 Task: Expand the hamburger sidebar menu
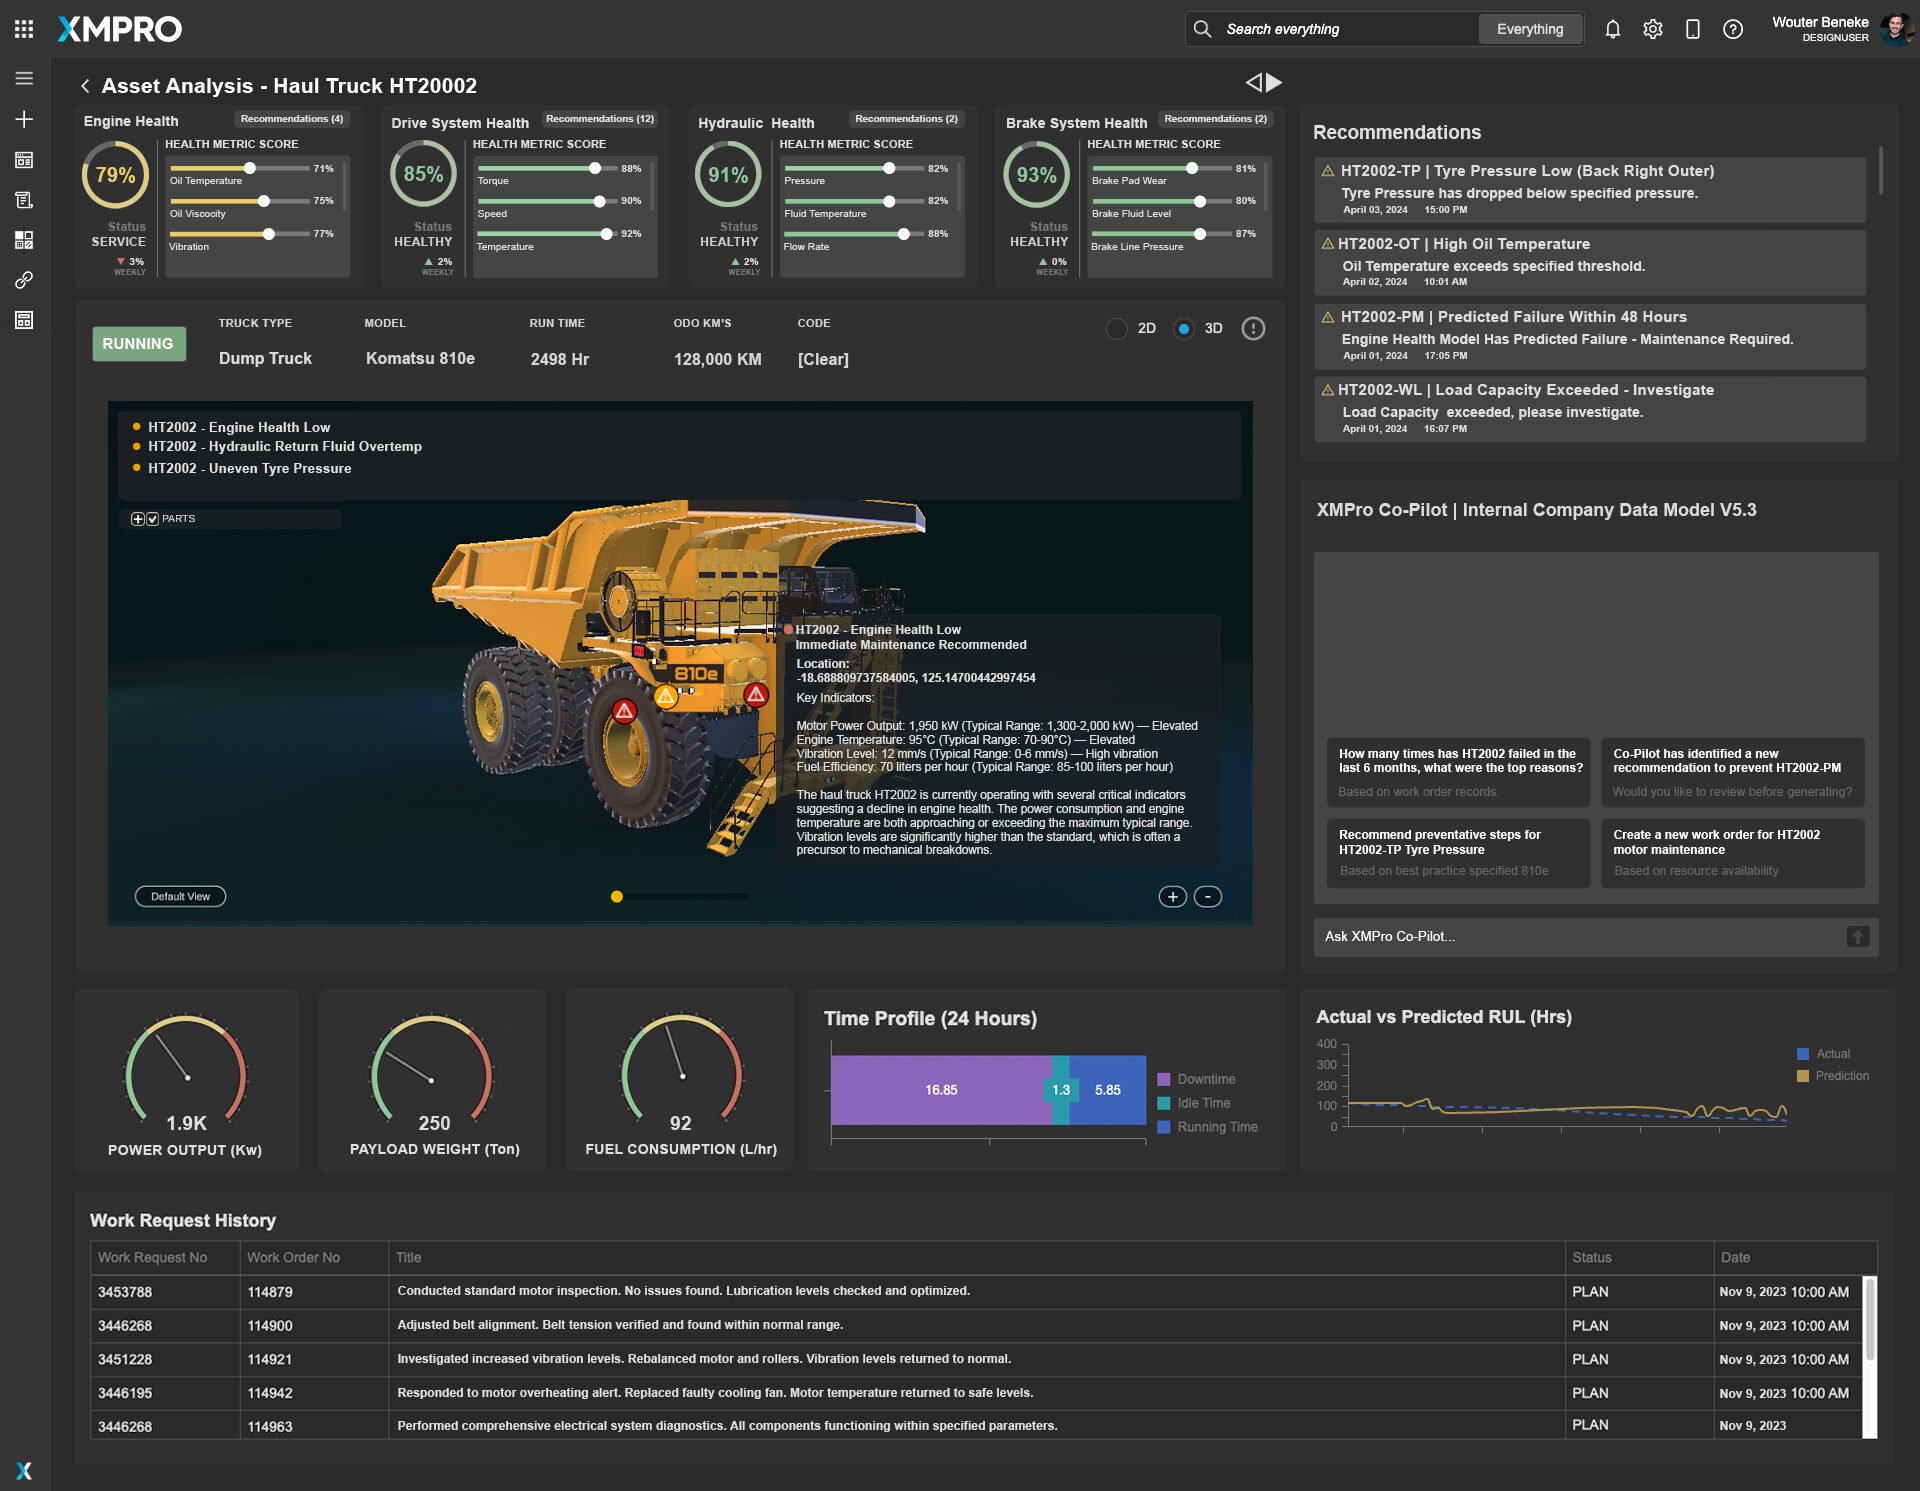coord(24,78)
